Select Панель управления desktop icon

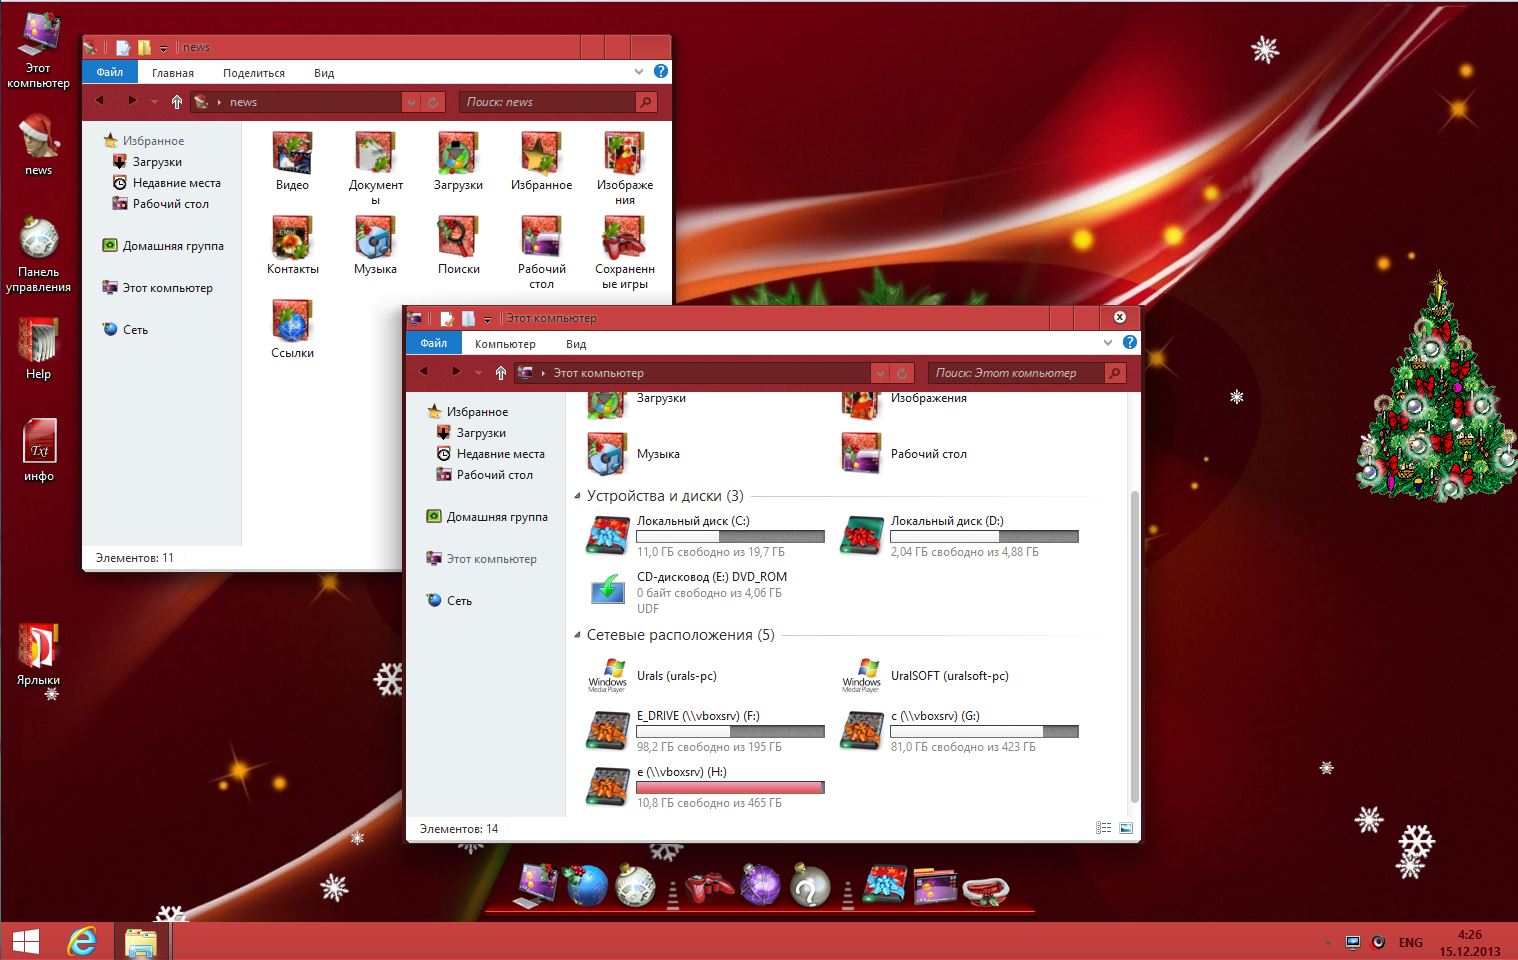pyautogui.click(x=38, y=255)
